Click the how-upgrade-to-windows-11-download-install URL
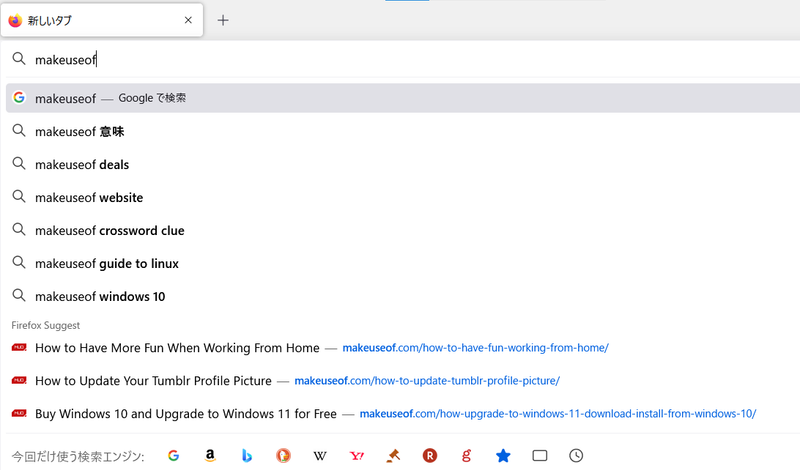Image resolution: width=800 pixels, height=470 pixels. (558, 414)
